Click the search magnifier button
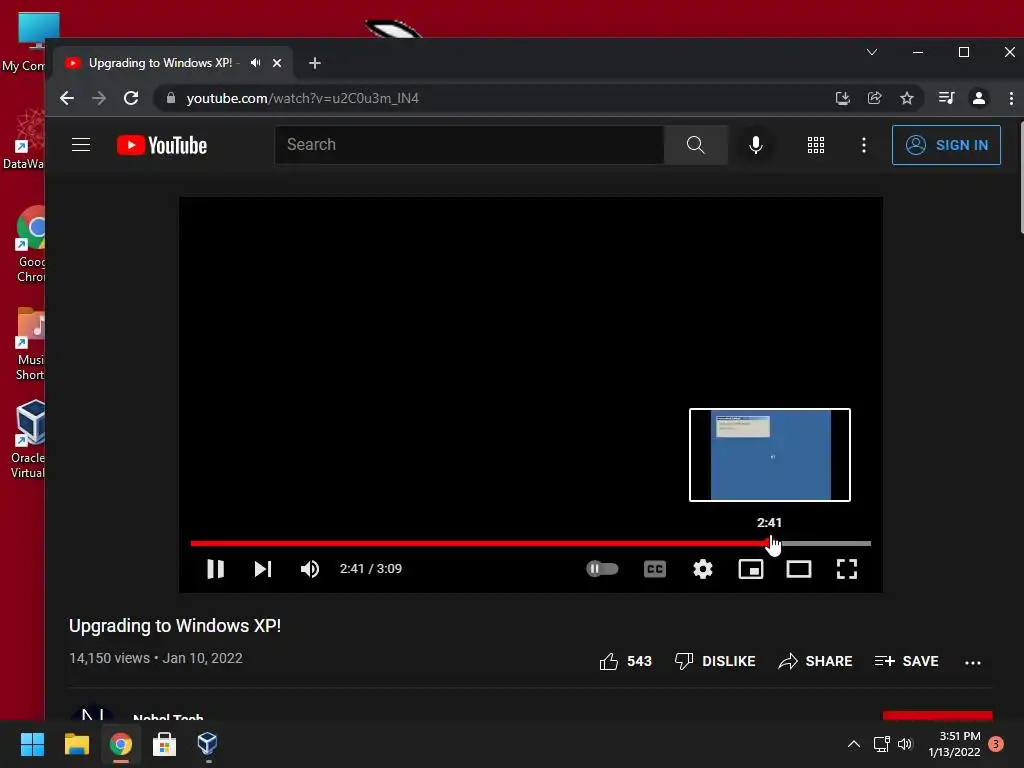Image resolution: width=1024 pixels, height=768 pixels. (x=696, y=144)
